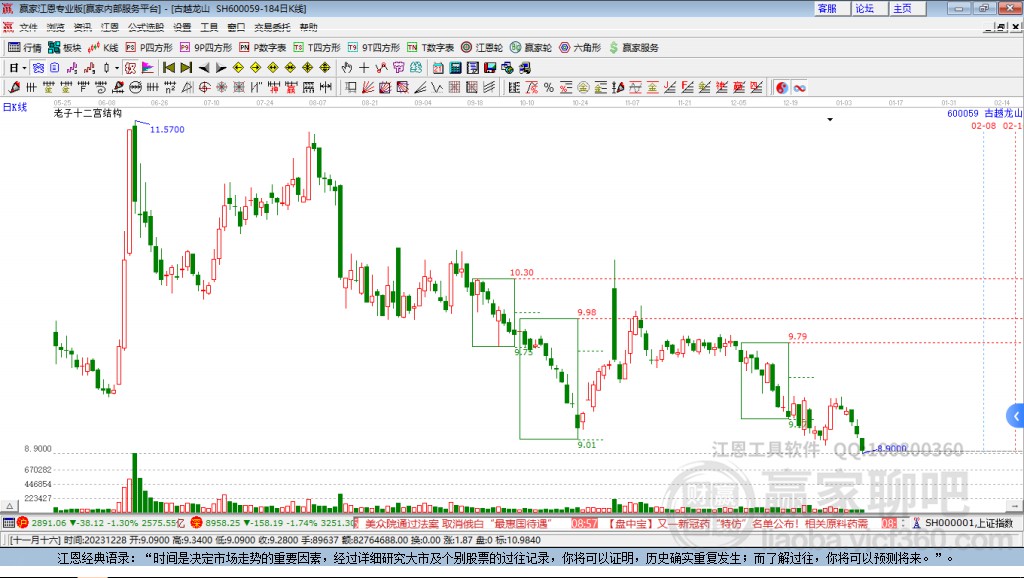Image resolution: width=1024 pixels, height=578 pixels.
Task: Click the 客服 customer service button
Action: pyautogui.click(x=832, y=8)
